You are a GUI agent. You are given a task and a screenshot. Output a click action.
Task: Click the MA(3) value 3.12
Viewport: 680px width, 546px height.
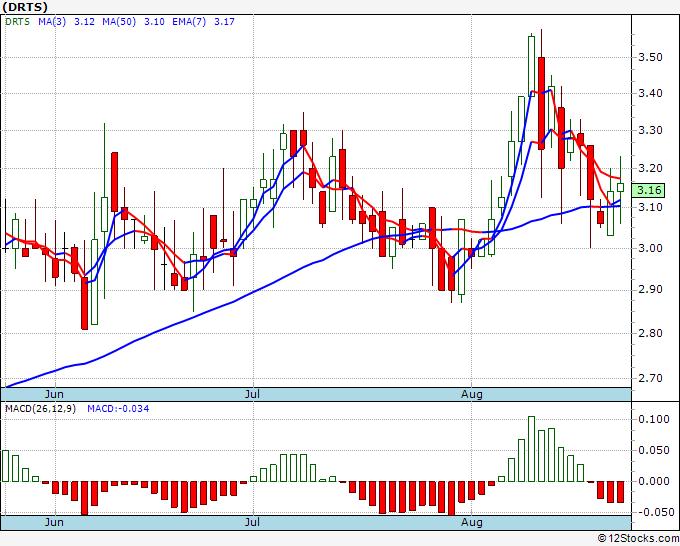pos(84,22)
